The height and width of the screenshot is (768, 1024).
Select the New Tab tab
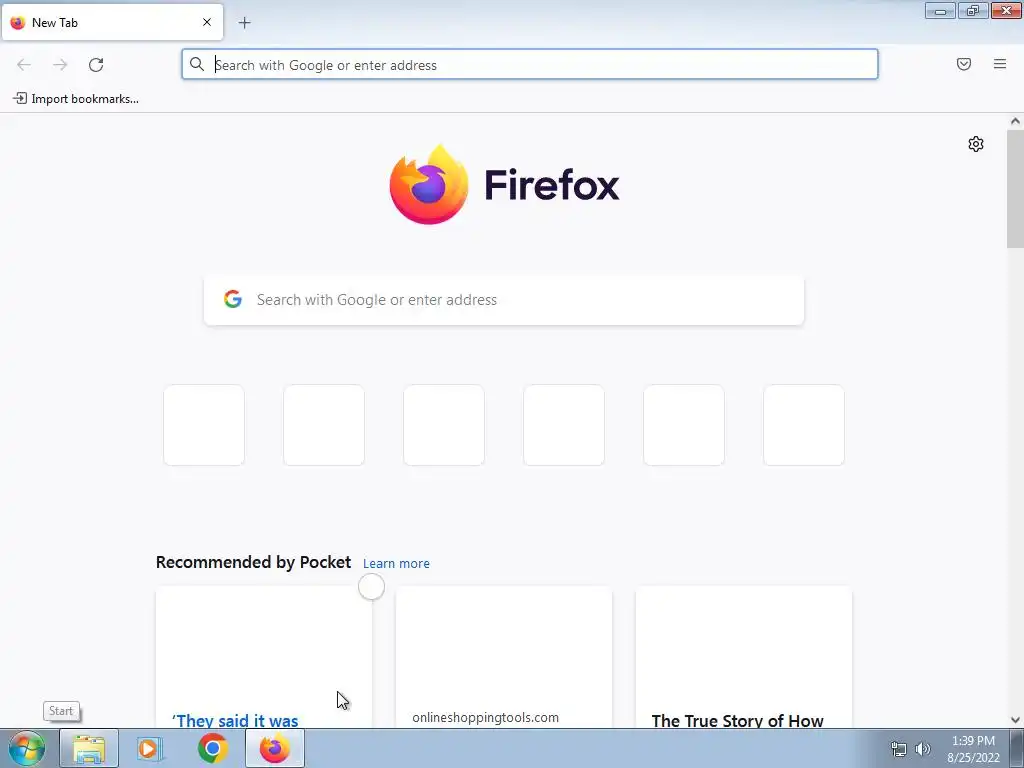tap(112, 22)
